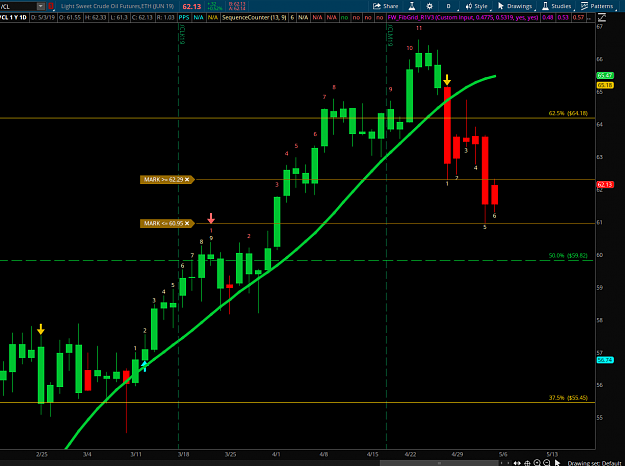
Task: Click the 4/22 date label on time axis
Action: tap(410, 454)
